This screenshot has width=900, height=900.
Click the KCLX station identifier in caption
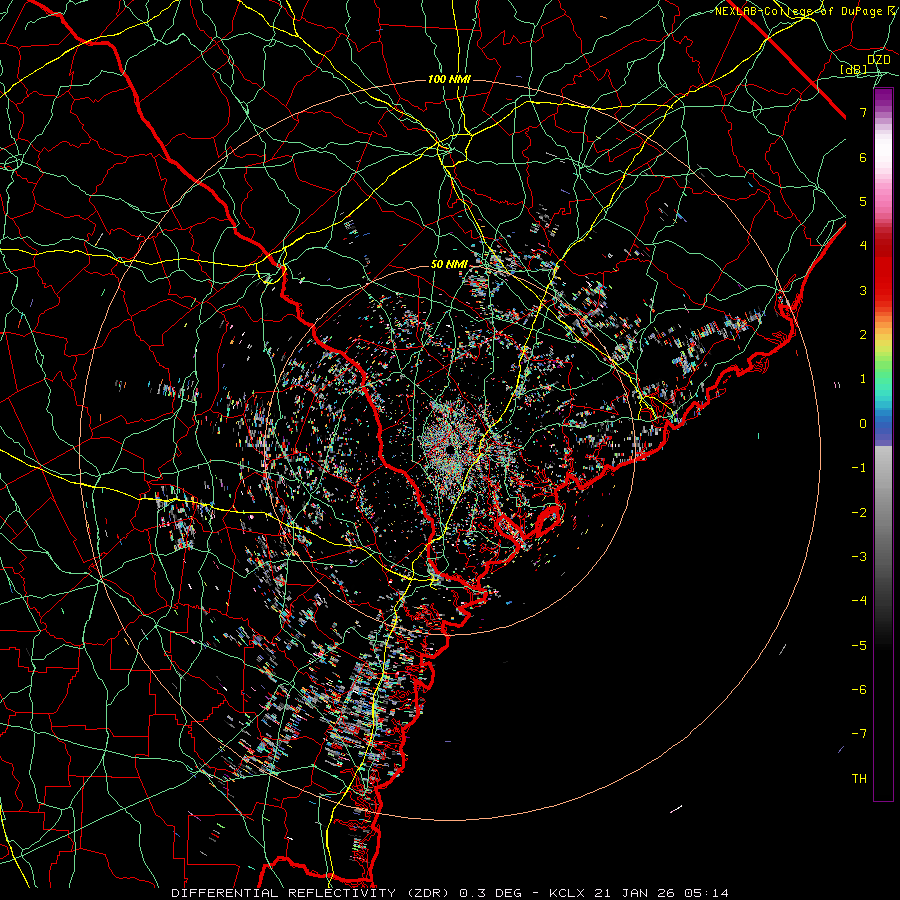click(565, 893)
